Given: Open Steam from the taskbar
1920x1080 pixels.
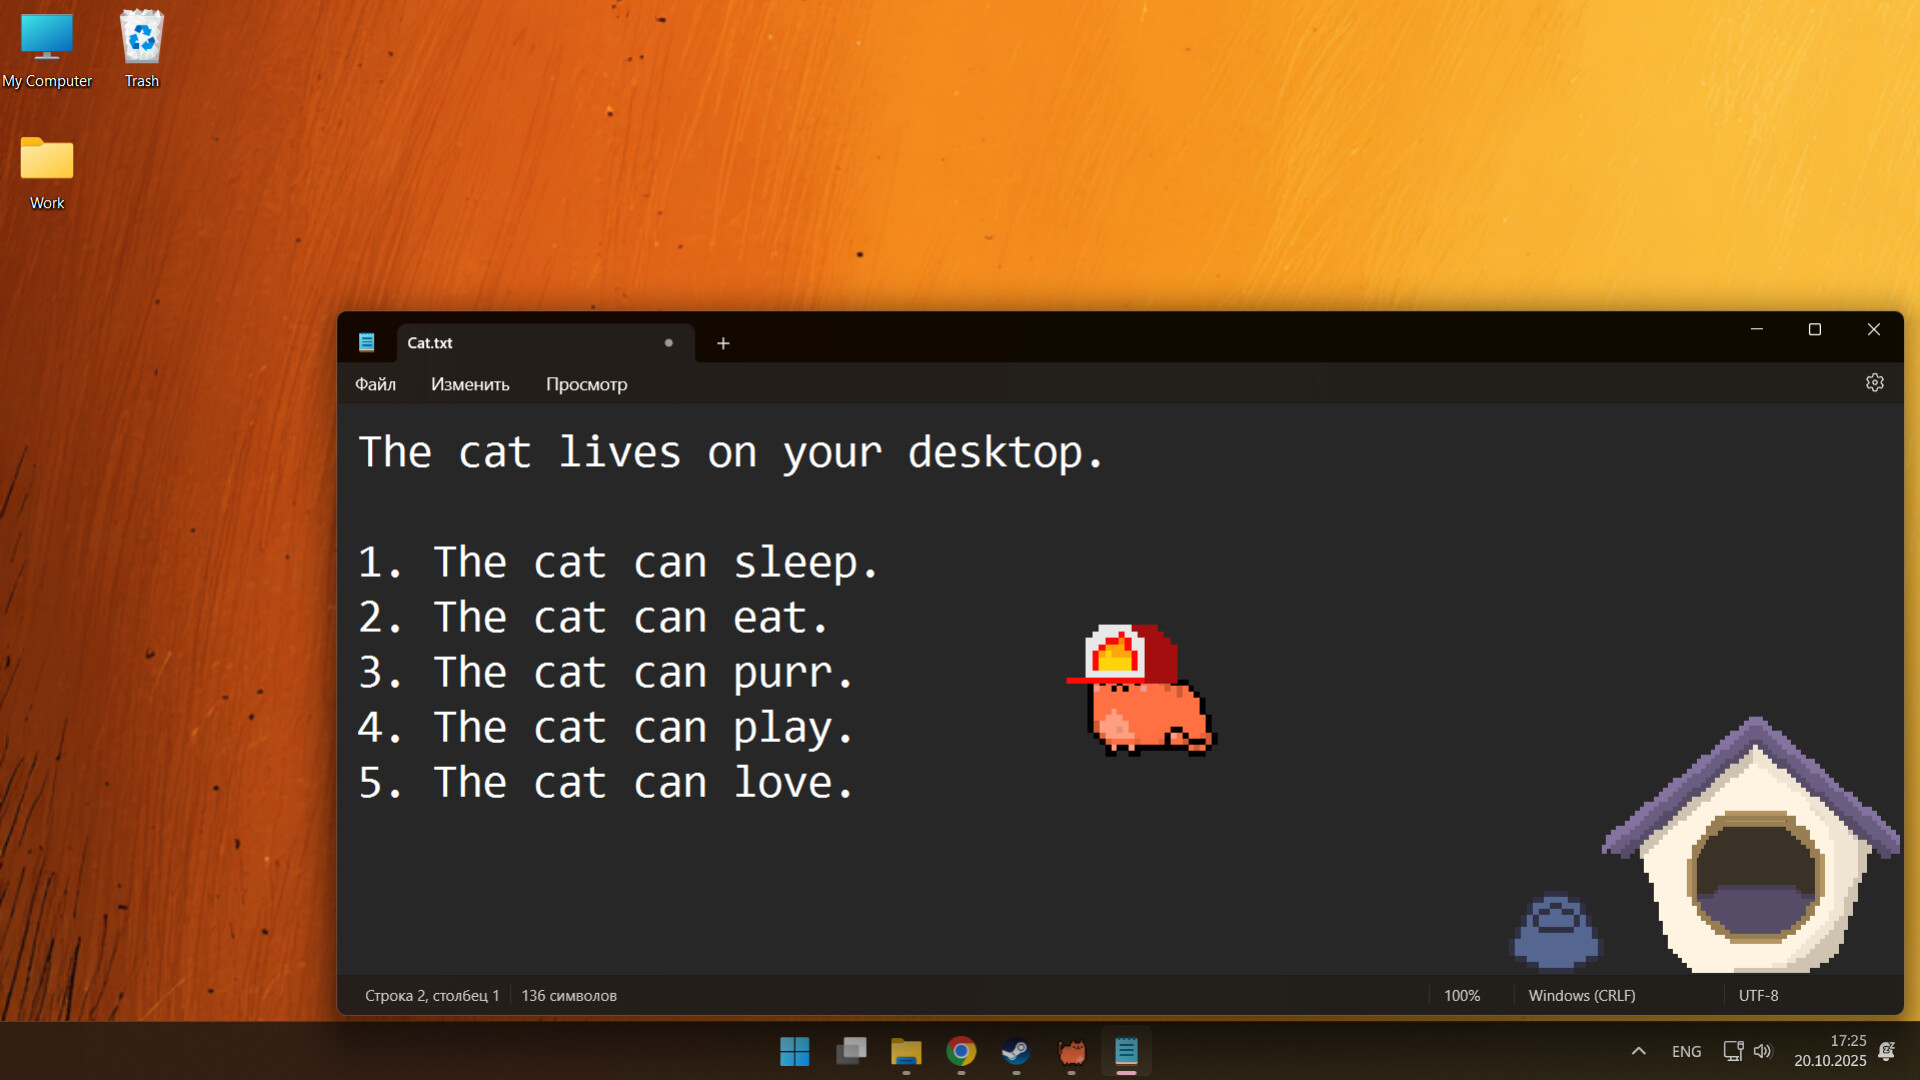Looking at the screenshot, I should pos(1016,1052).
